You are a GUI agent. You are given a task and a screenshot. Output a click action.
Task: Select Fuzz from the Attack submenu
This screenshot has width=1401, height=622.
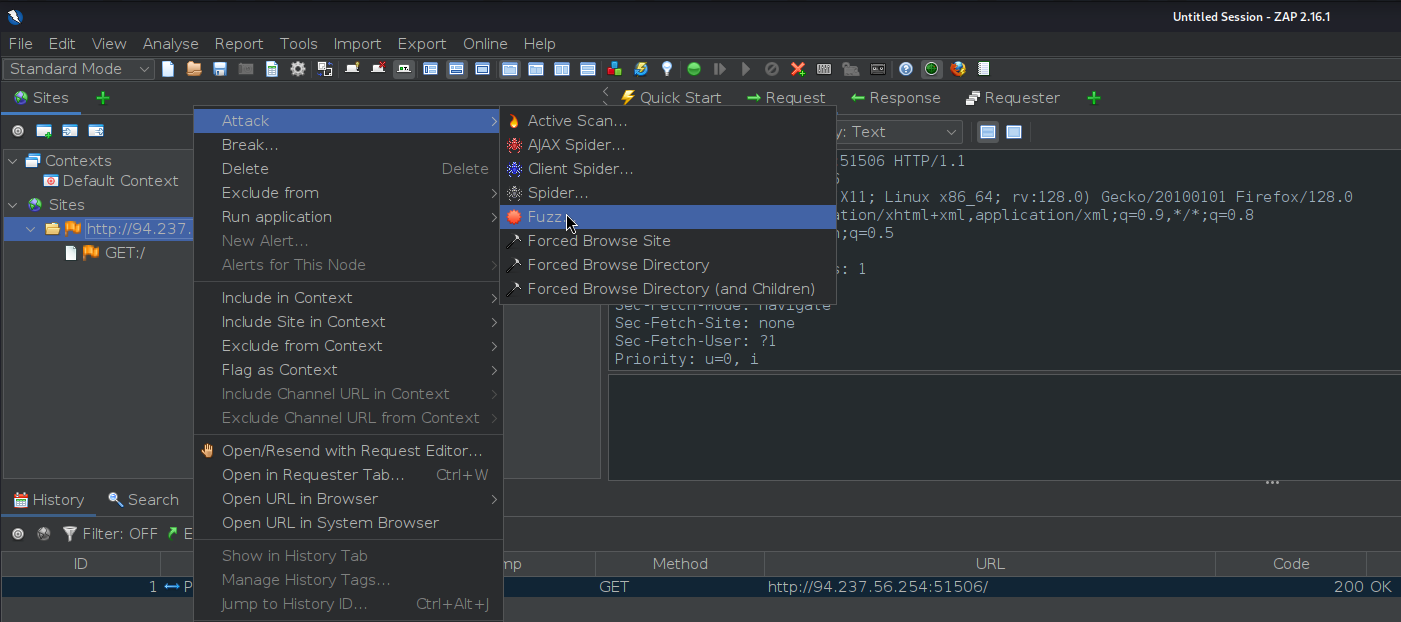coord(545,217)
